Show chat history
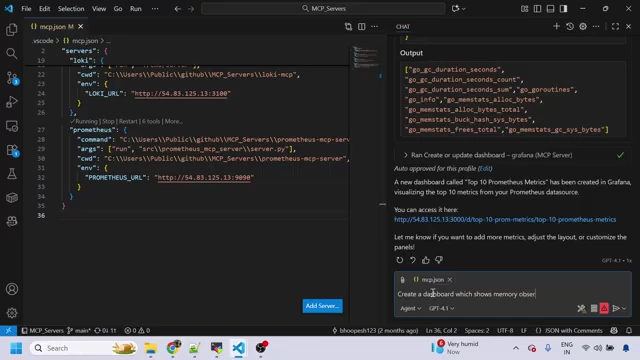The height and width of the screenshot is (360, 640). click(x=570, y=27)
